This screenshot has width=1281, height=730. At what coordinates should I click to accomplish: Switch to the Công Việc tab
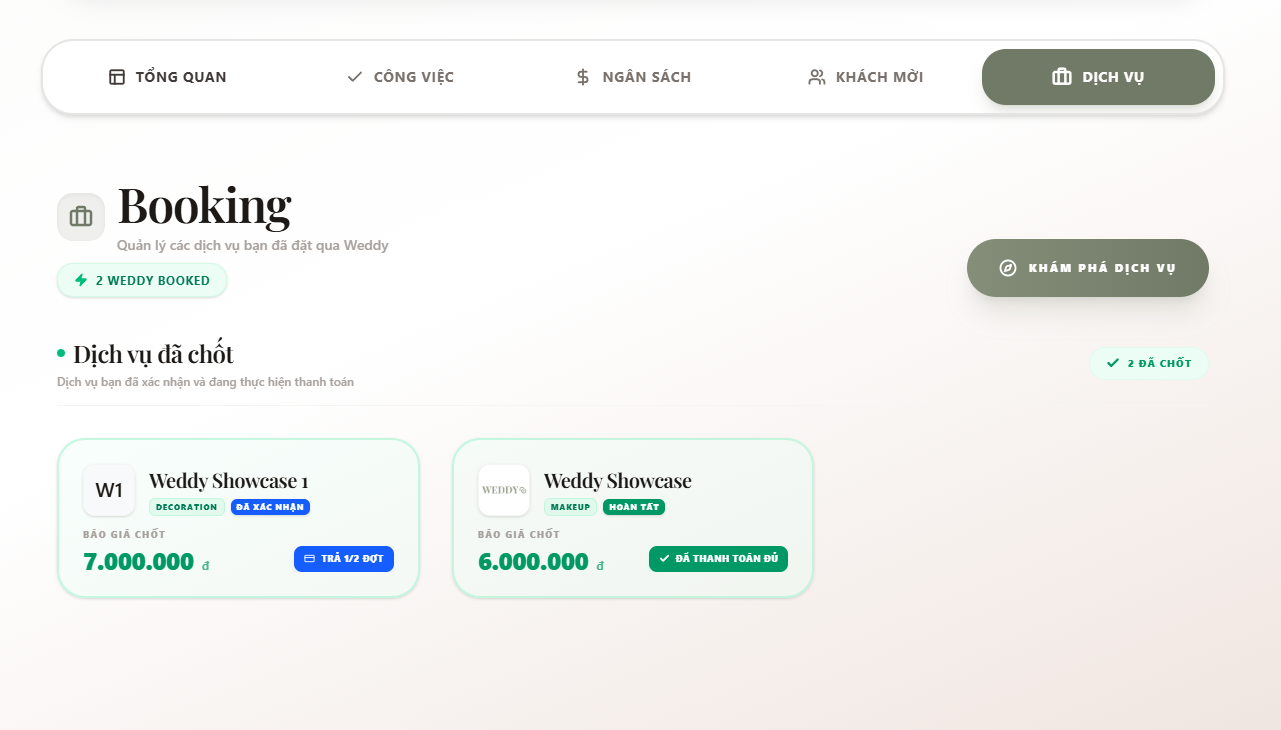[400, 77]
